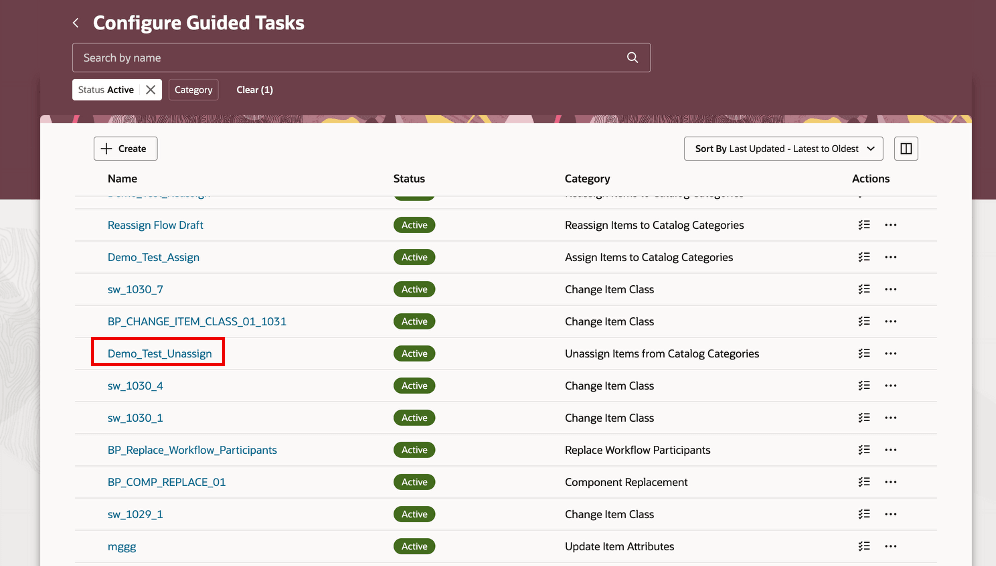Click the task list icon for BP_COMP_REPLACE_01

pos(864,482)
